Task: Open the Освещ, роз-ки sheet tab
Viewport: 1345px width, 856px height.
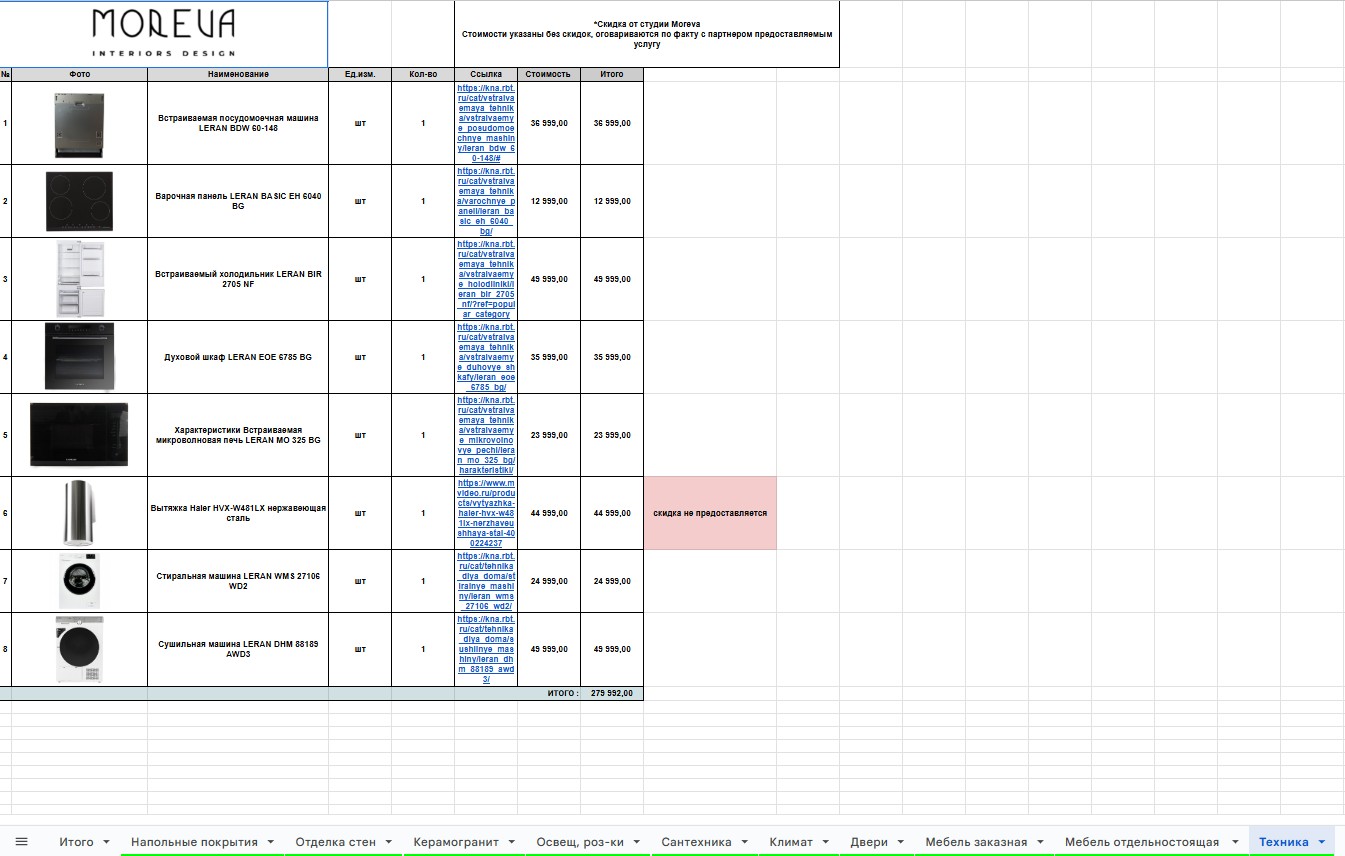Action: [580, 842]
